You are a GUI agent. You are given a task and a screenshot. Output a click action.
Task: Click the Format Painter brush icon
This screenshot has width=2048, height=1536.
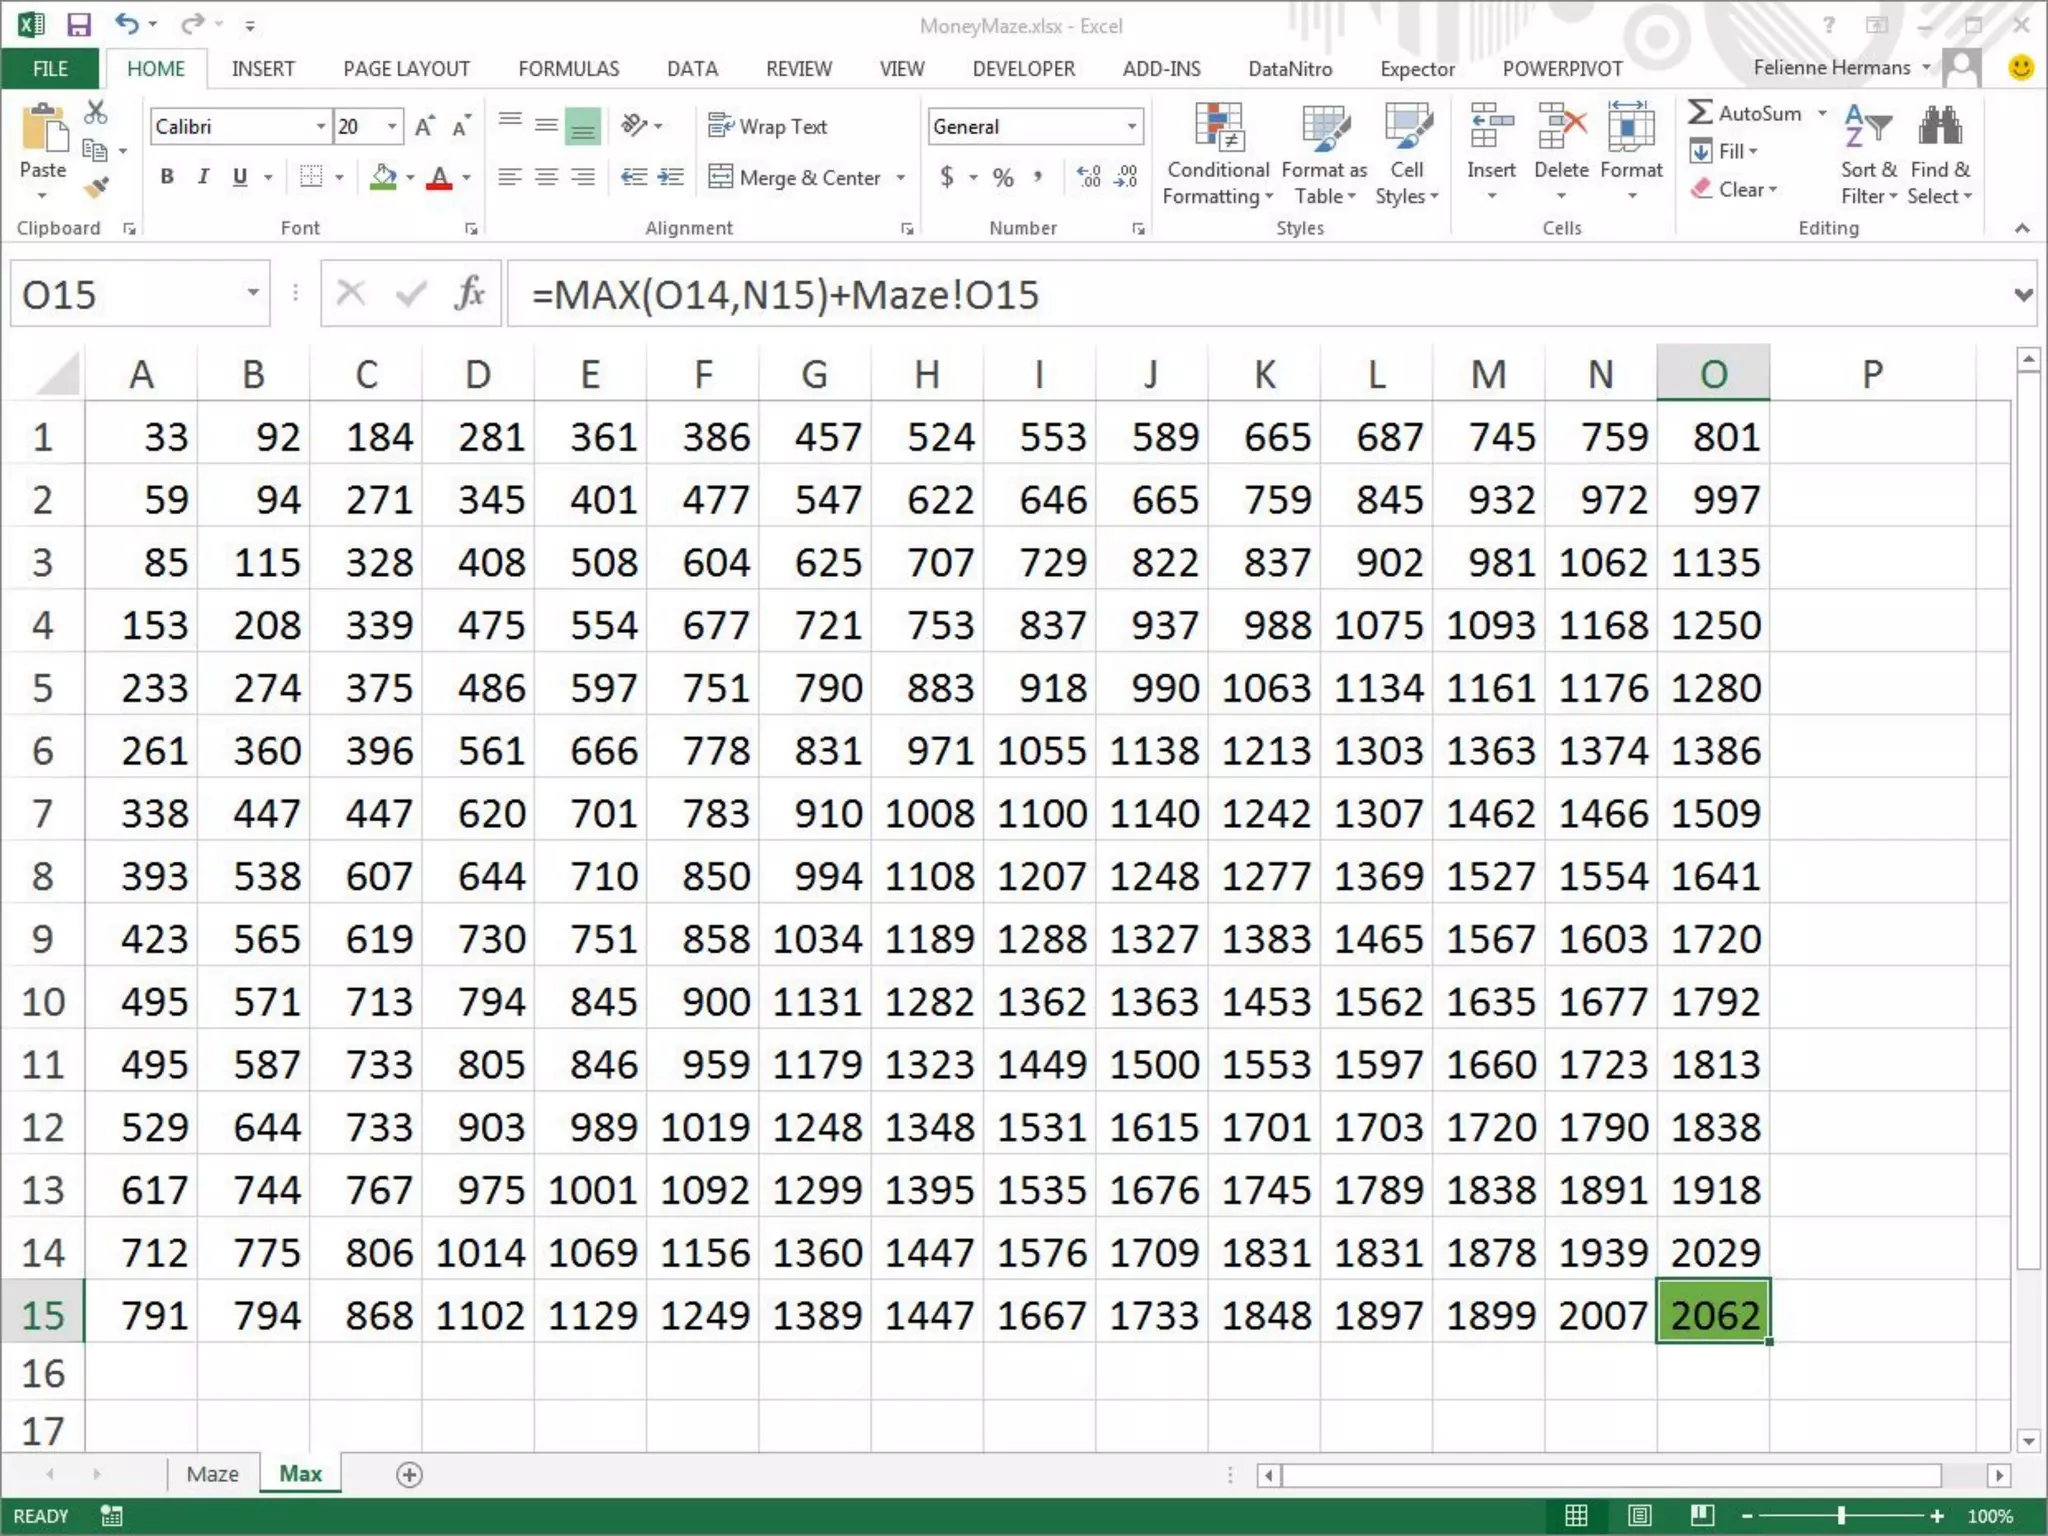click(97, 187)
